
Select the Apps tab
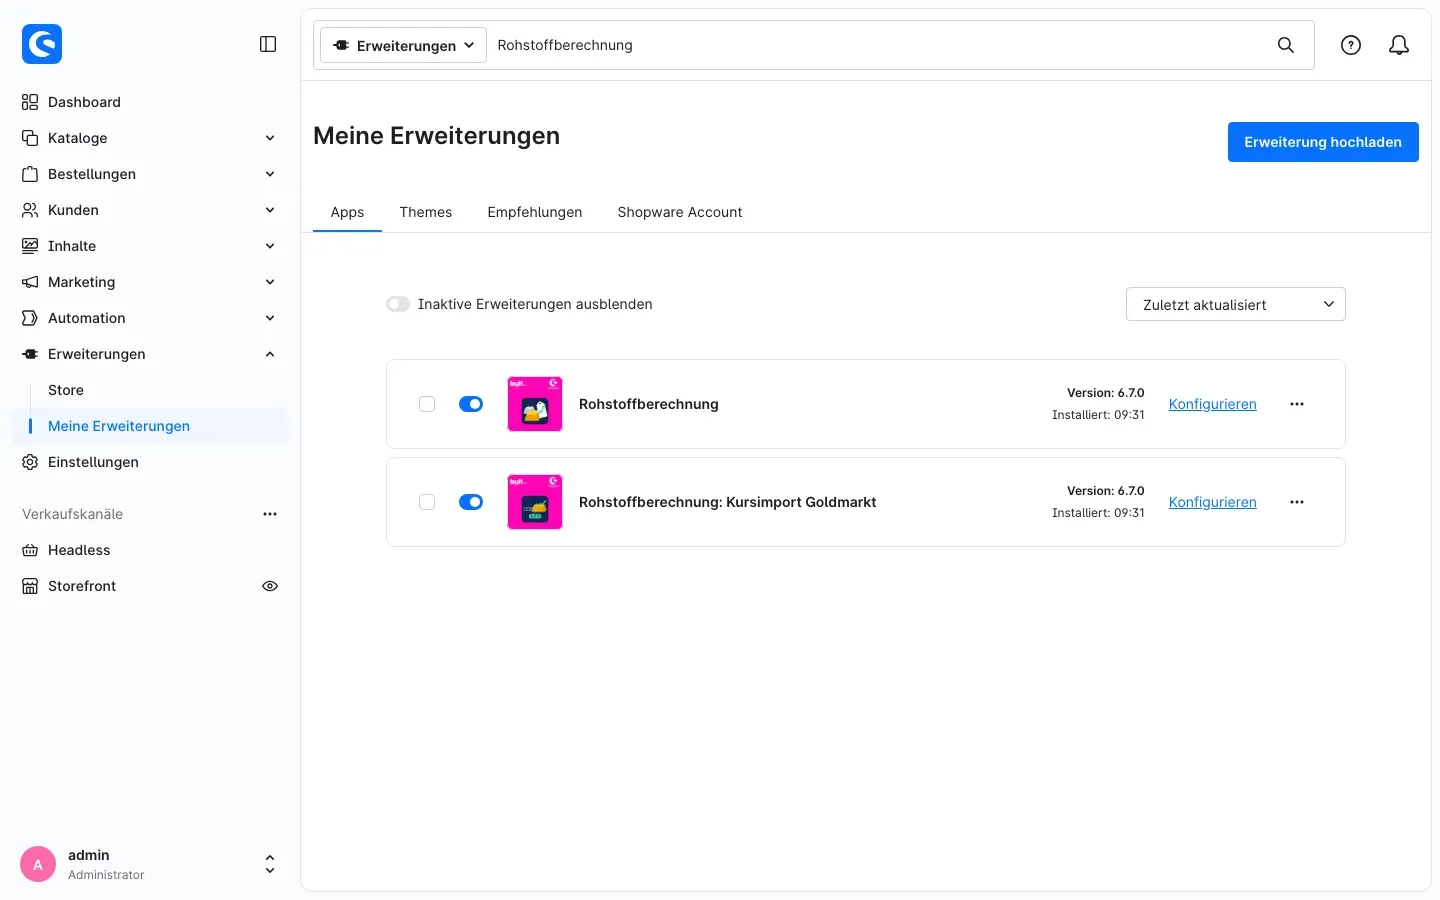click(x=347, y=212)
